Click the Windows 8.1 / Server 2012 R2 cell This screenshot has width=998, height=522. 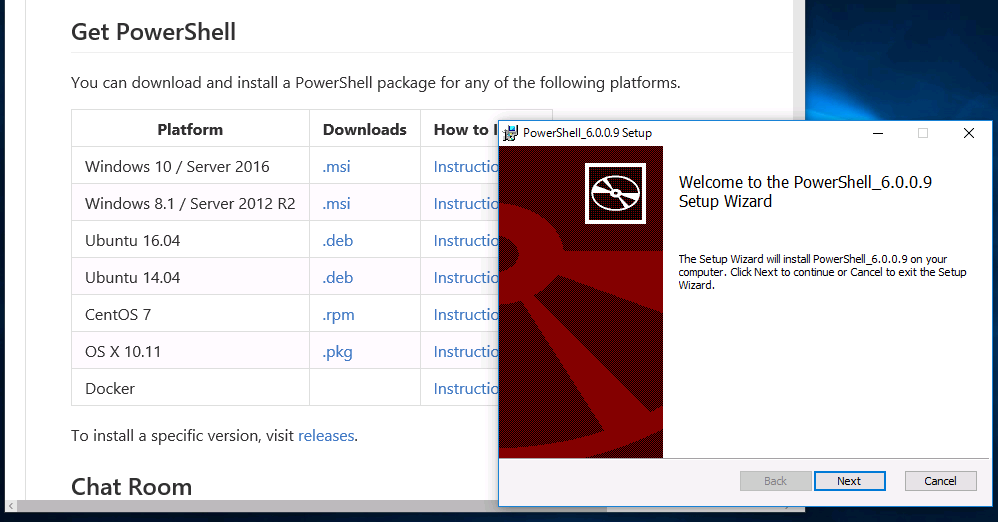click(x=190, y=204)
